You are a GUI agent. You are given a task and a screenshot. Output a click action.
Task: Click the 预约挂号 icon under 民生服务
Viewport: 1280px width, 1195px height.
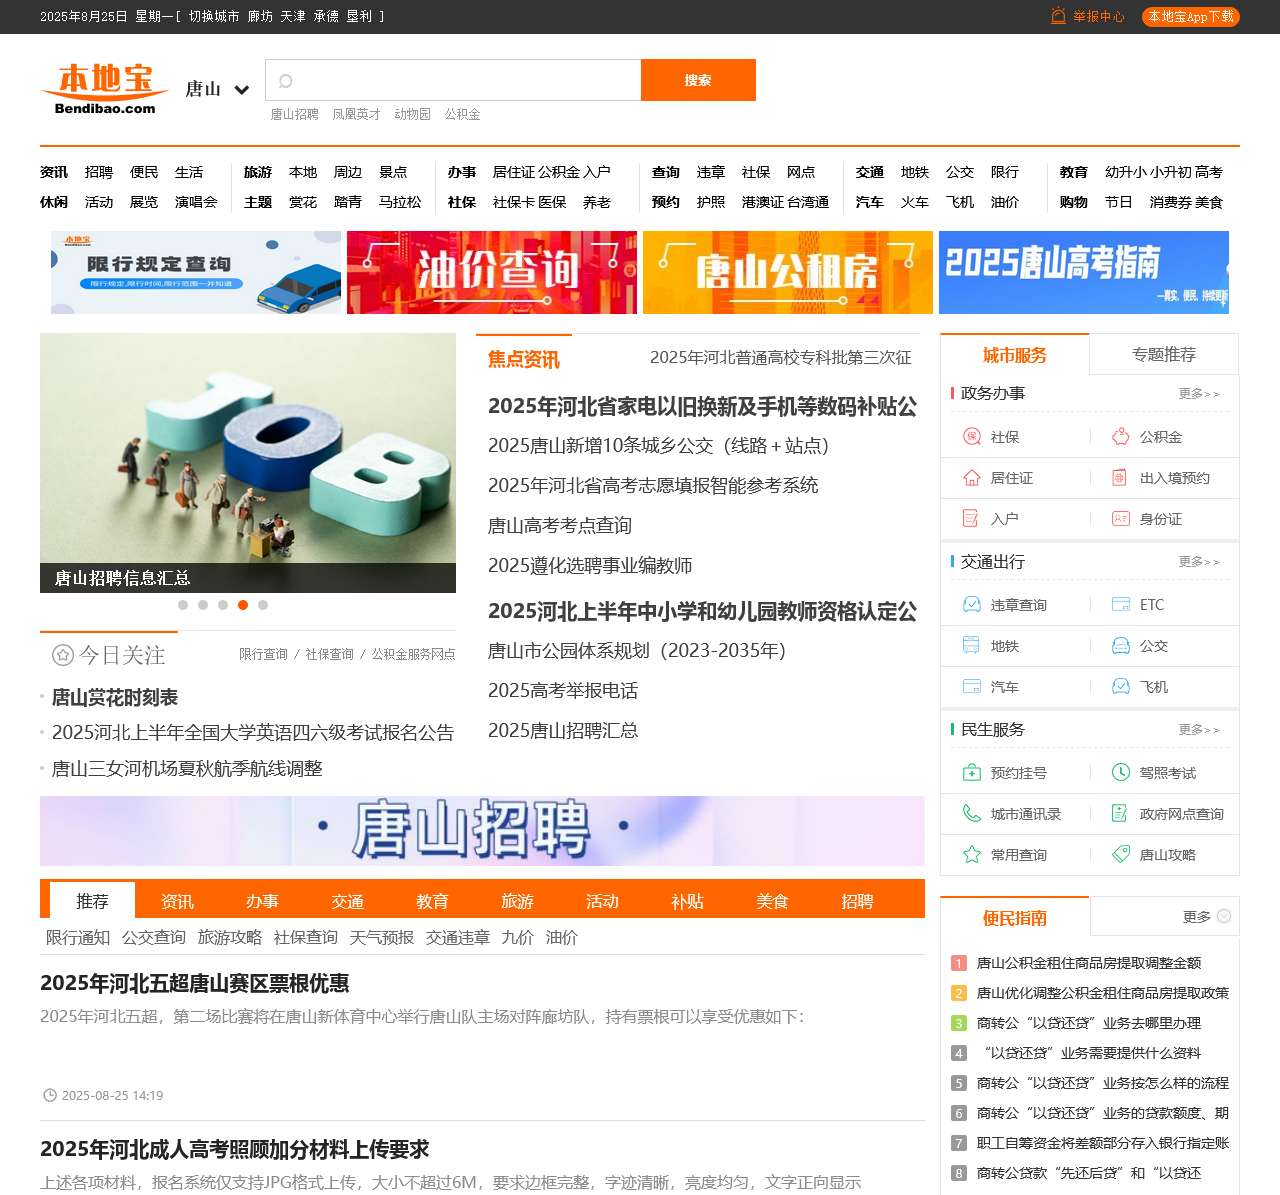tap(970, 772)
